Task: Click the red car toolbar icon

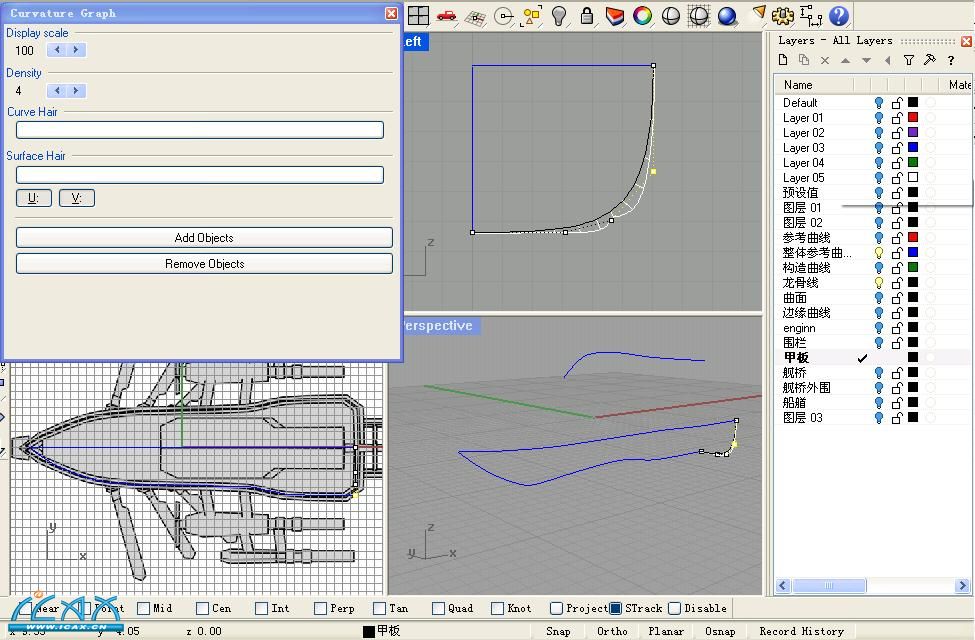Action: pyautogui.click(x=446, y=15)
